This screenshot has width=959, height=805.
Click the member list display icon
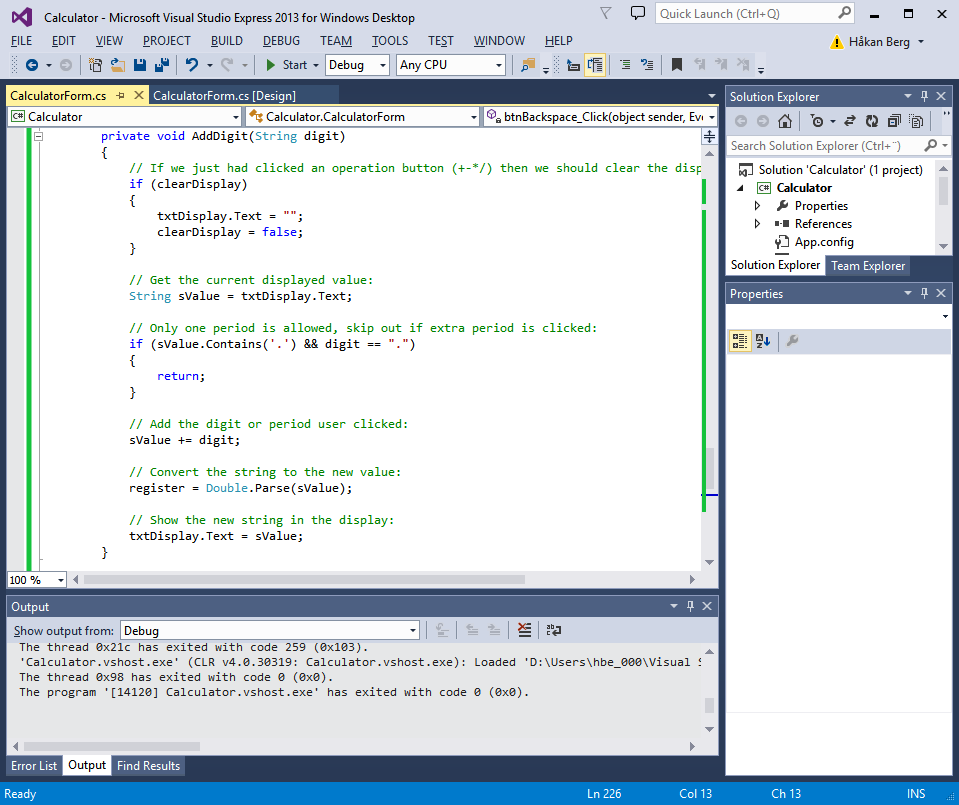[x=573, y=65]
